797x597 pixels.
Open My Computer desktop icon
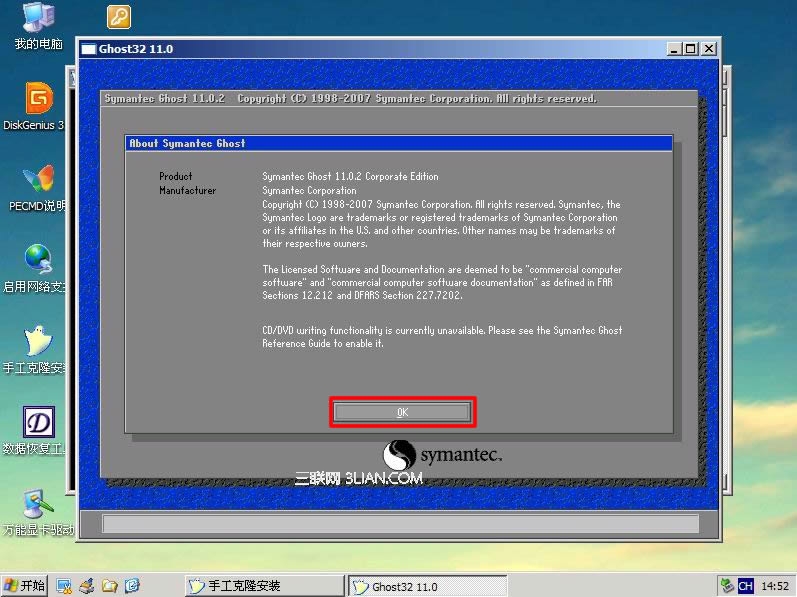point(38,26)
